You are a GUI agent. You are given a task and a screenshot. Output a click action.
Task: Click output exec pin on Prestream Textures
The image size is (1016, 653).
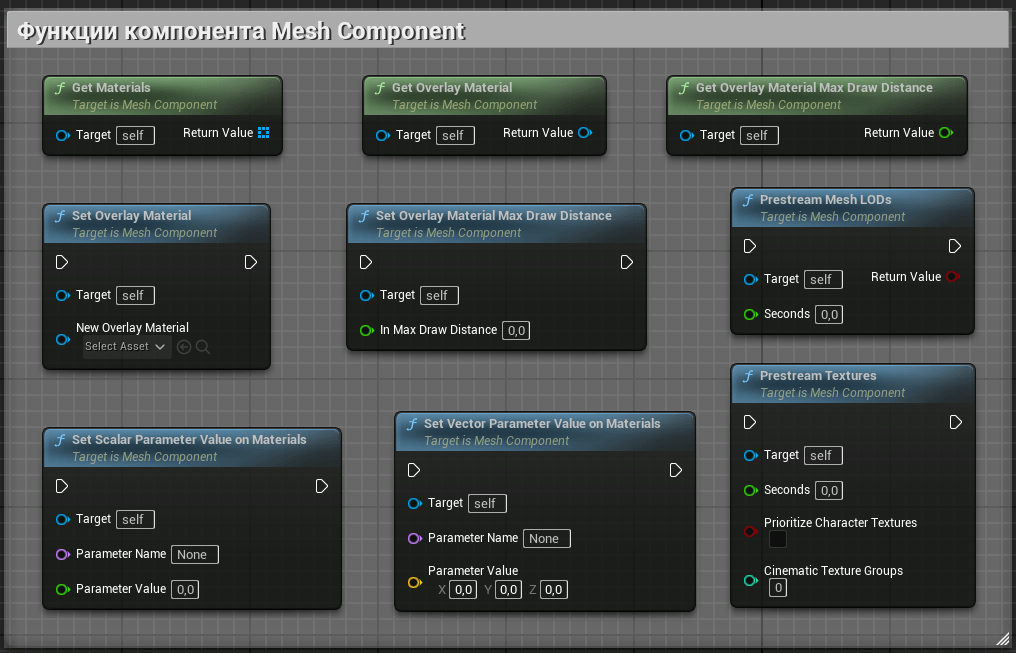pos(955,422)
